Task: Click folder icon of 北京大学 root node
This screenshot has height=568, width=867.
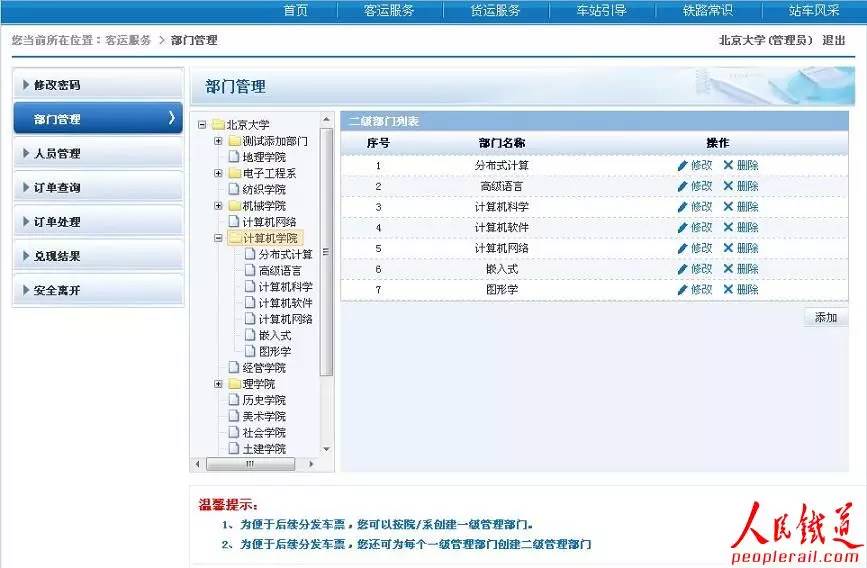Action: point(218,125)
